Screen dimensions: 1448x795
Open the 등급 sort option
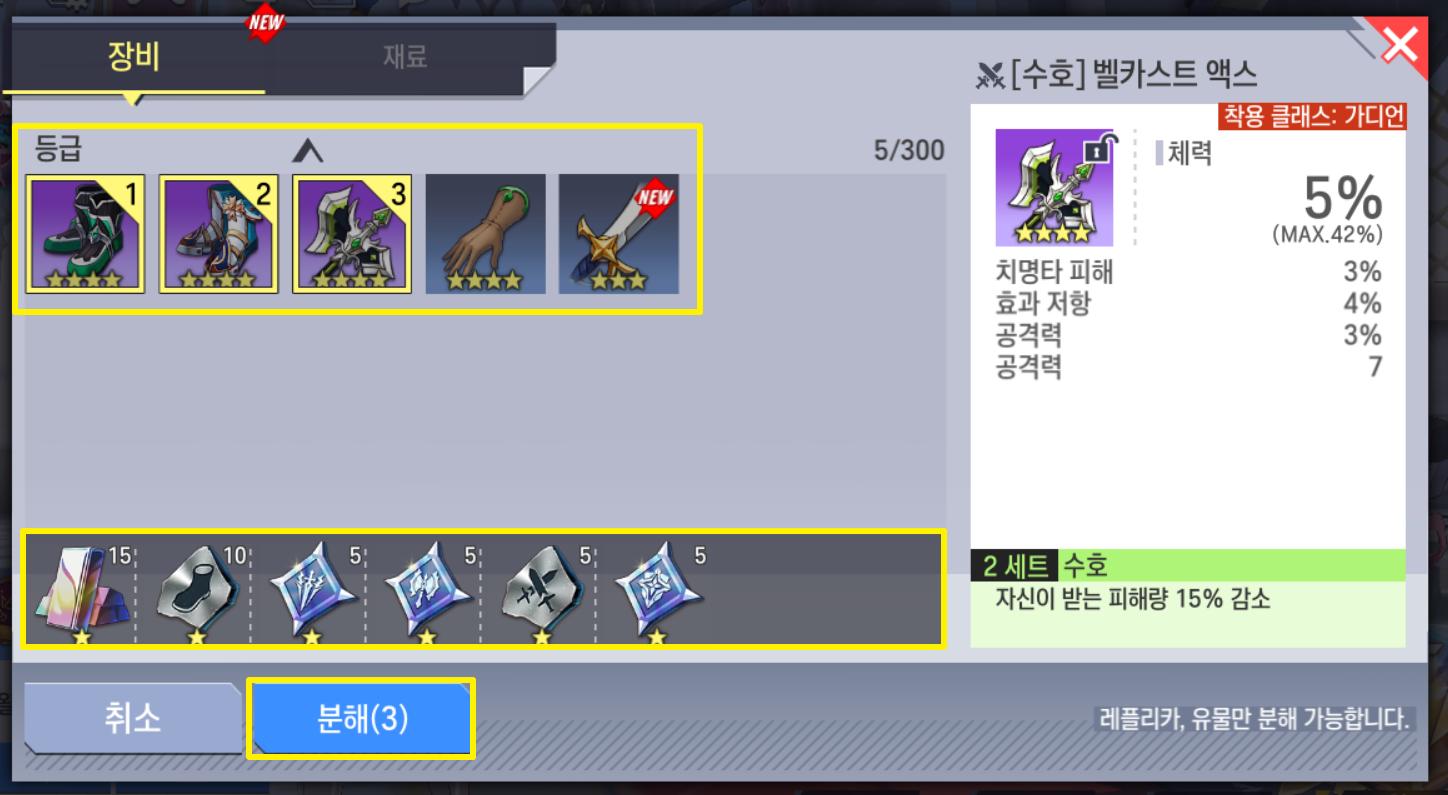point(59,150)
